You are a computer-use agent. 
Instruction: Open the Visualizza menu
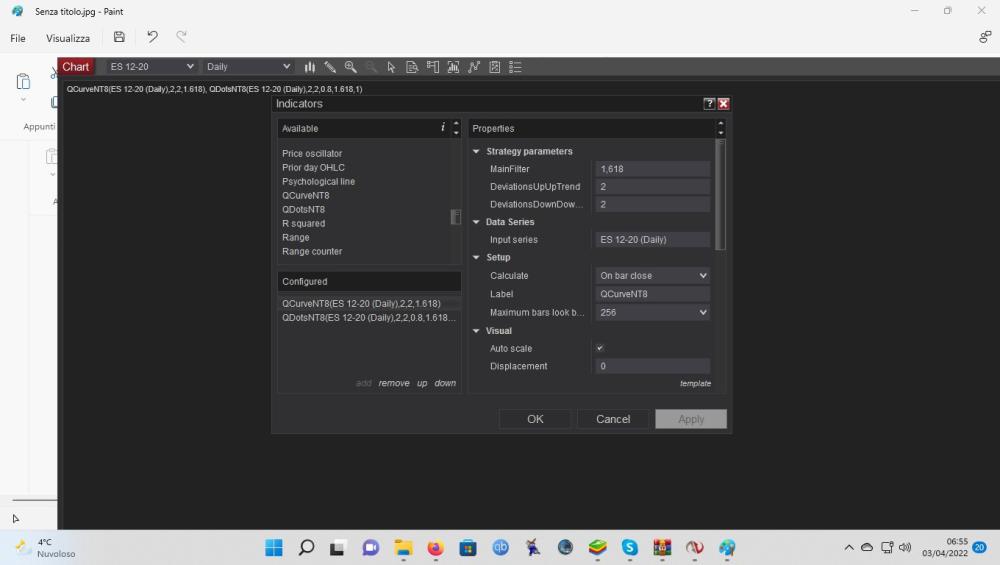click(x=68, y=38)
